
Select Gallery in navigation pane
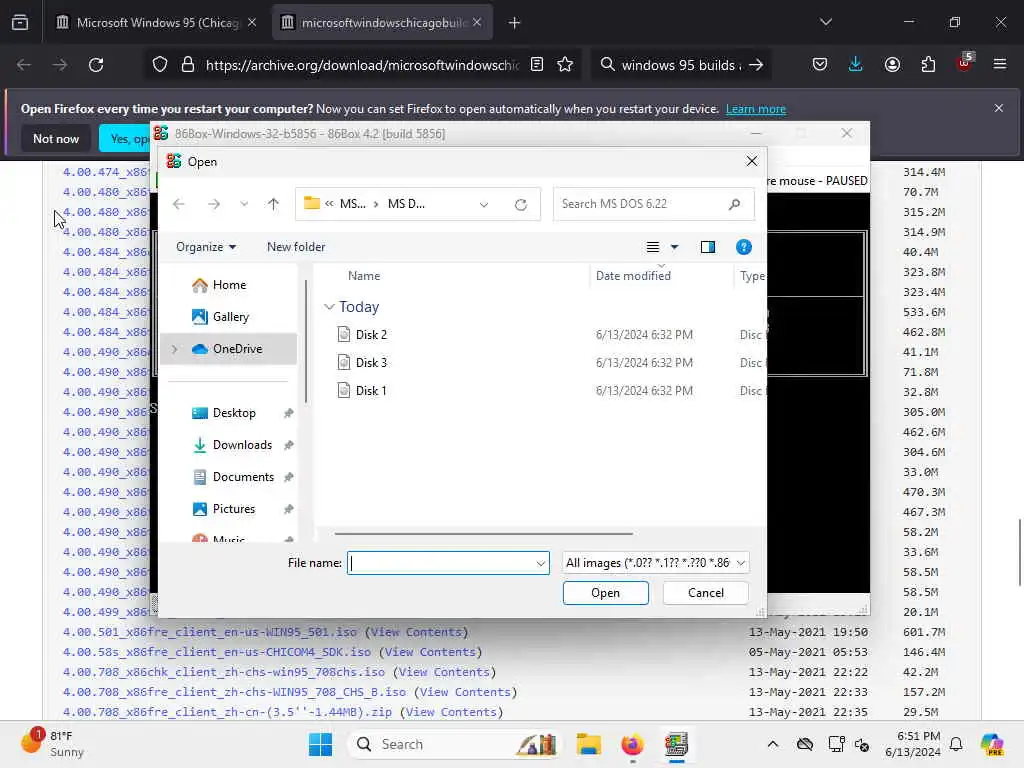point(229,317)
